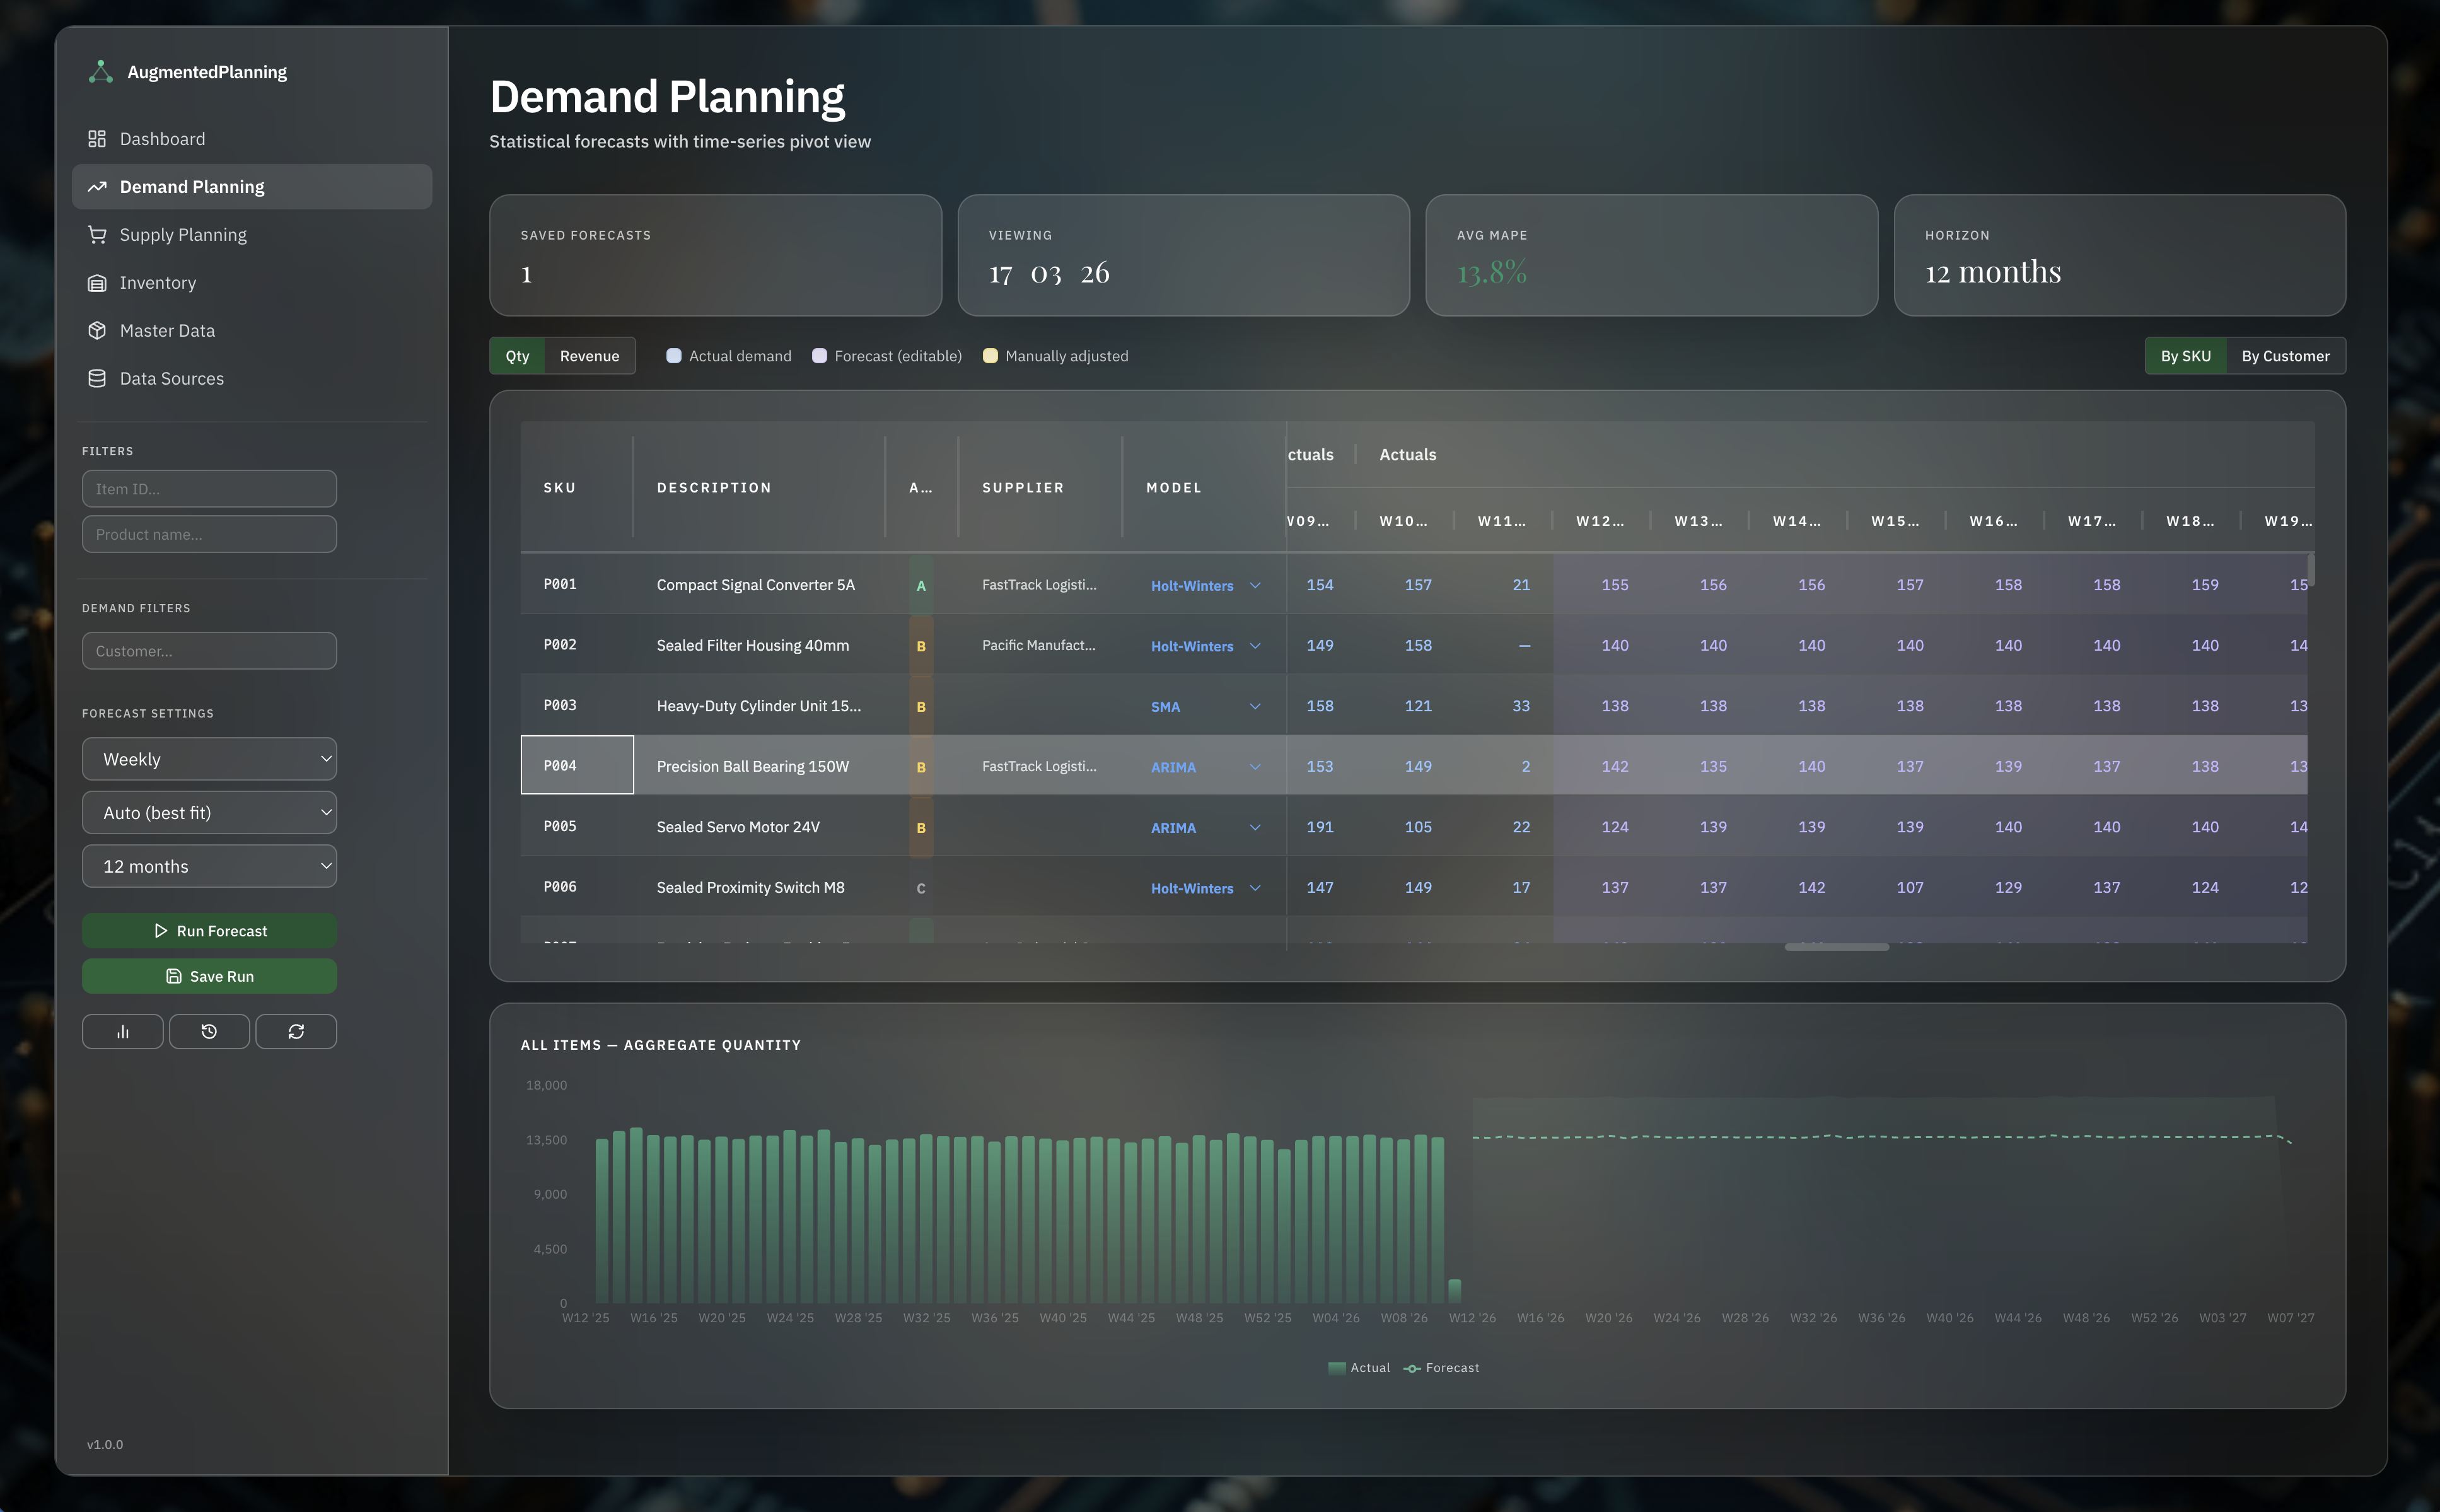The height and width of the screenshot is (1512, 2440).
Task: Open the Inventory section
Action: point(157,282)
